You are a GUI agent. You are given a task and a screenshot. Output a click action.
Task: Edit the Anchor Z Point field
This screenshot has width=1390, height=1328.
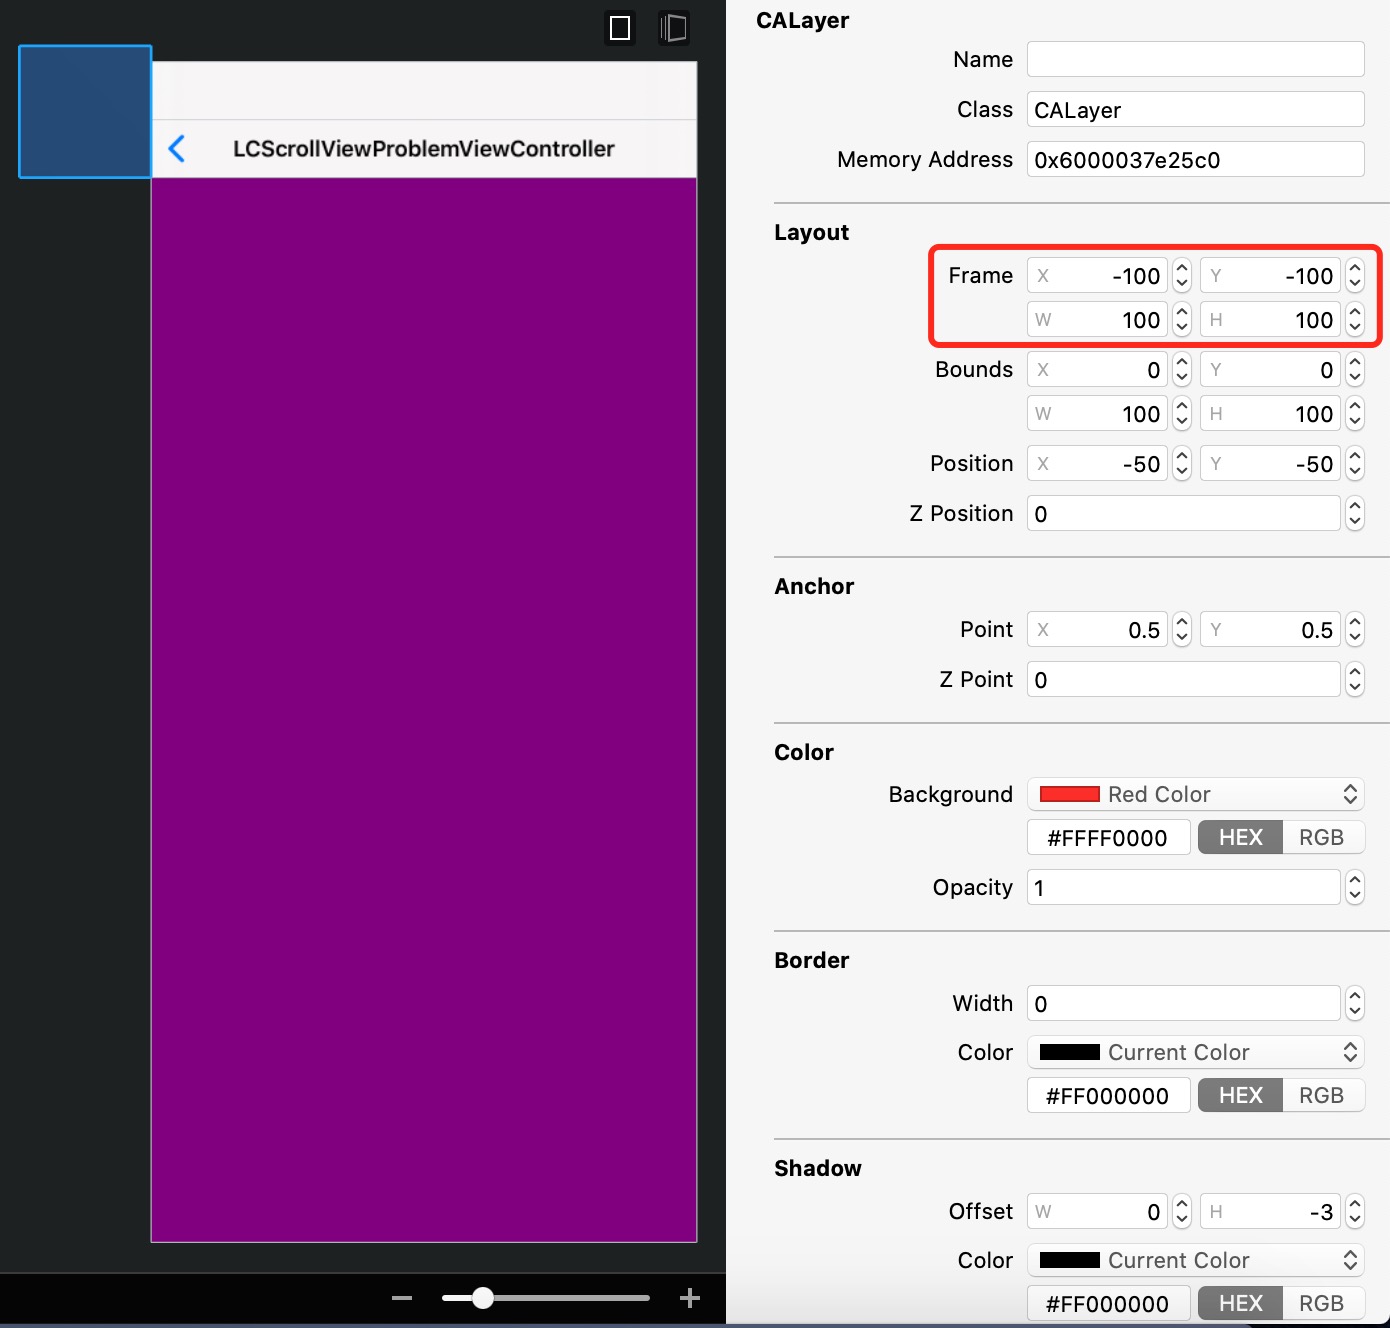click(1183, 679)
